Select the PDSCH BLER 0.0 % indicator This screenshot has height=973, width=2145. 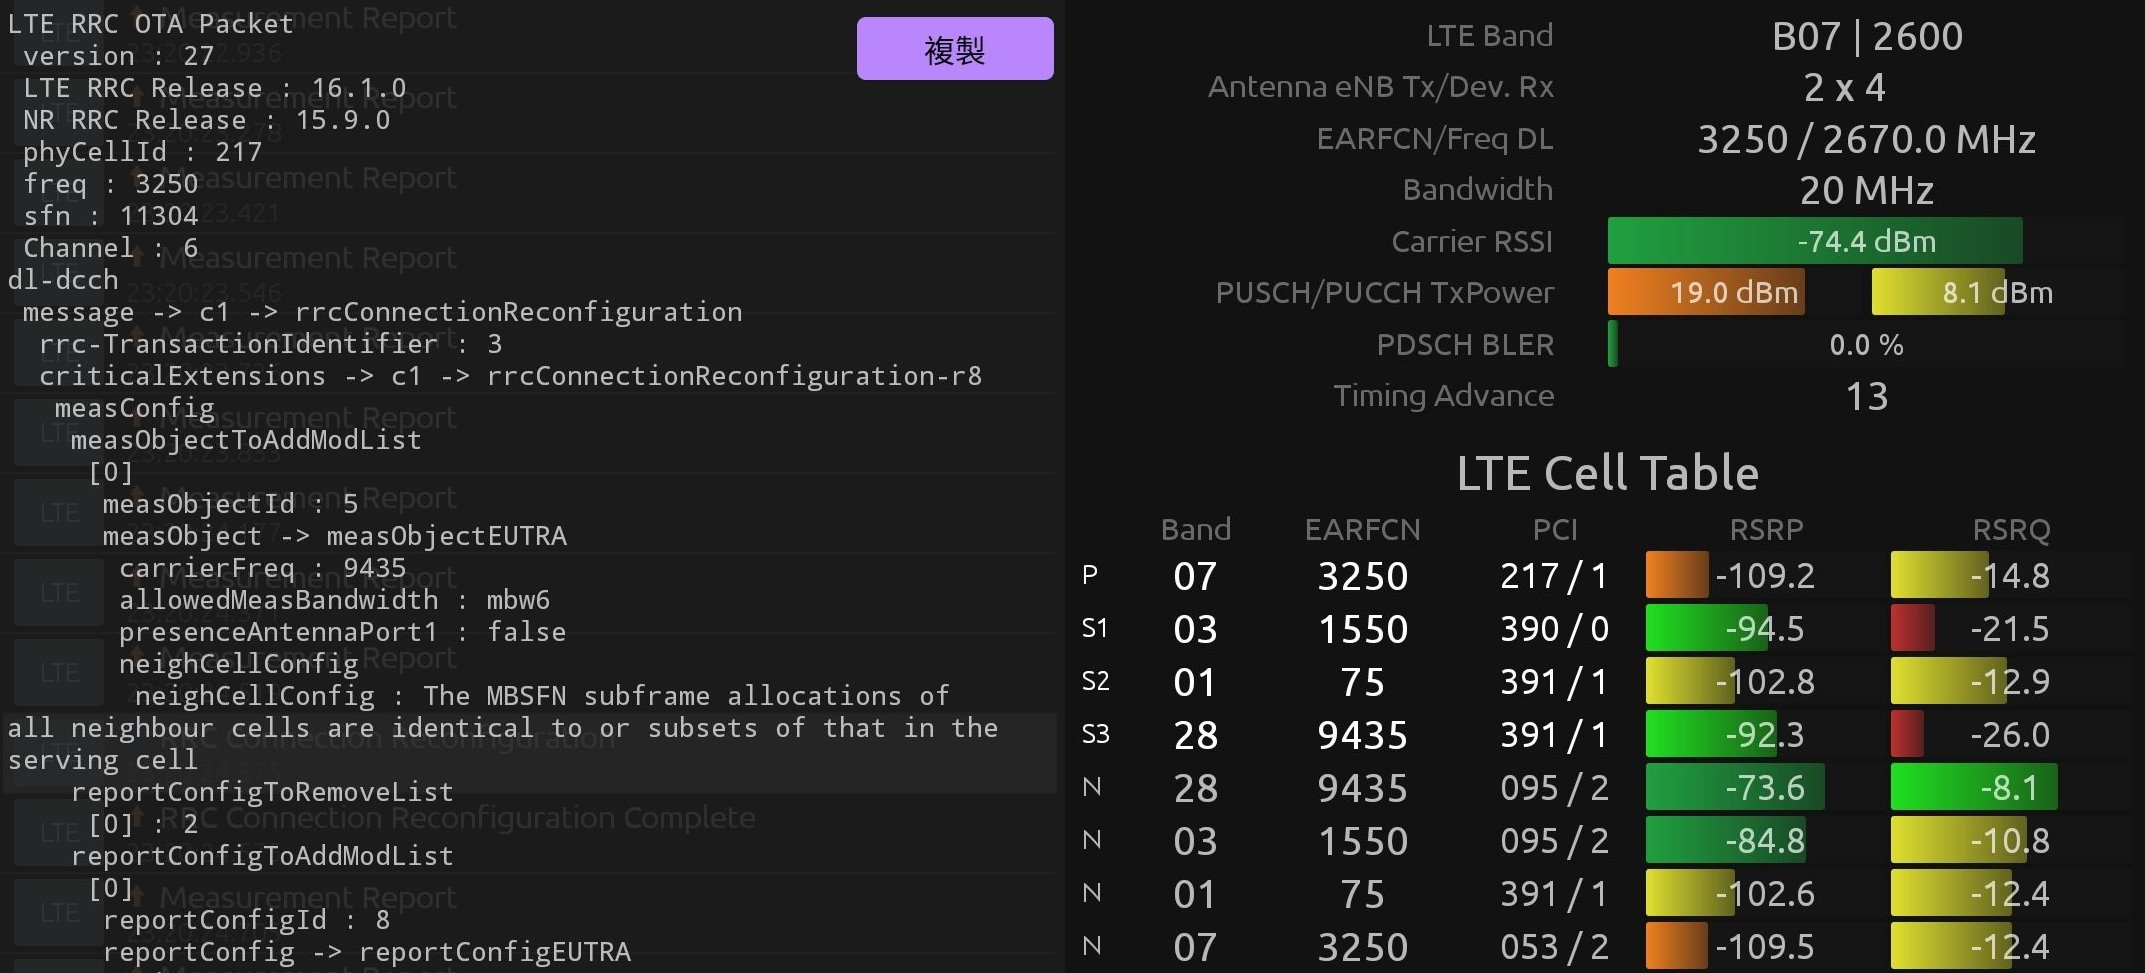(x=1866, y=345)
